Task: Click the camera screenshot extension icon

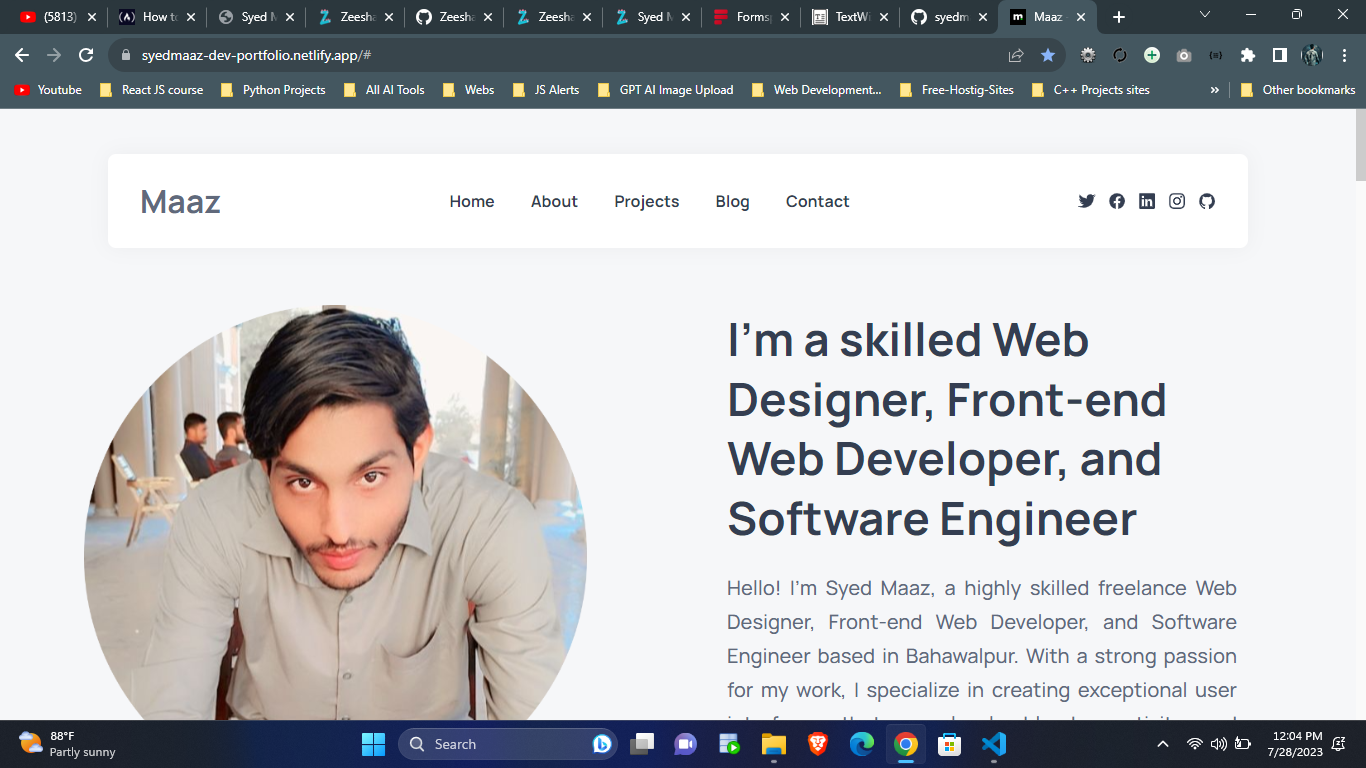Action: tap(1184, 55)
